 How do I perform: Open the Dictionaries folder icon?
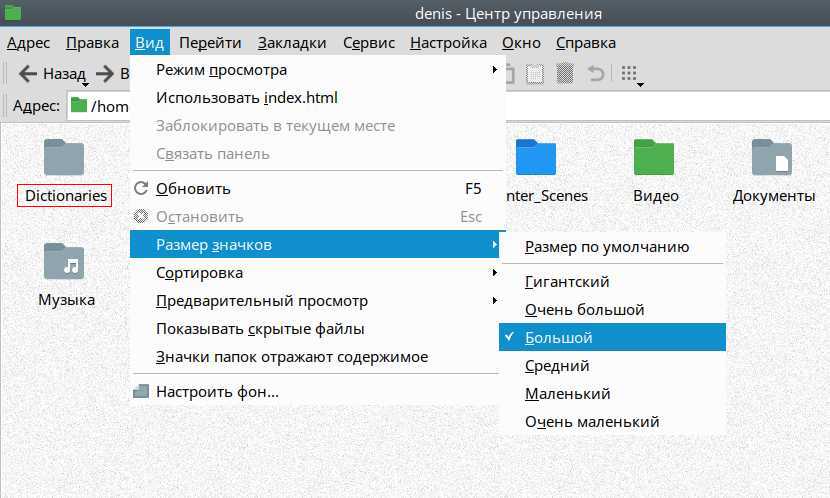(64, 157)
